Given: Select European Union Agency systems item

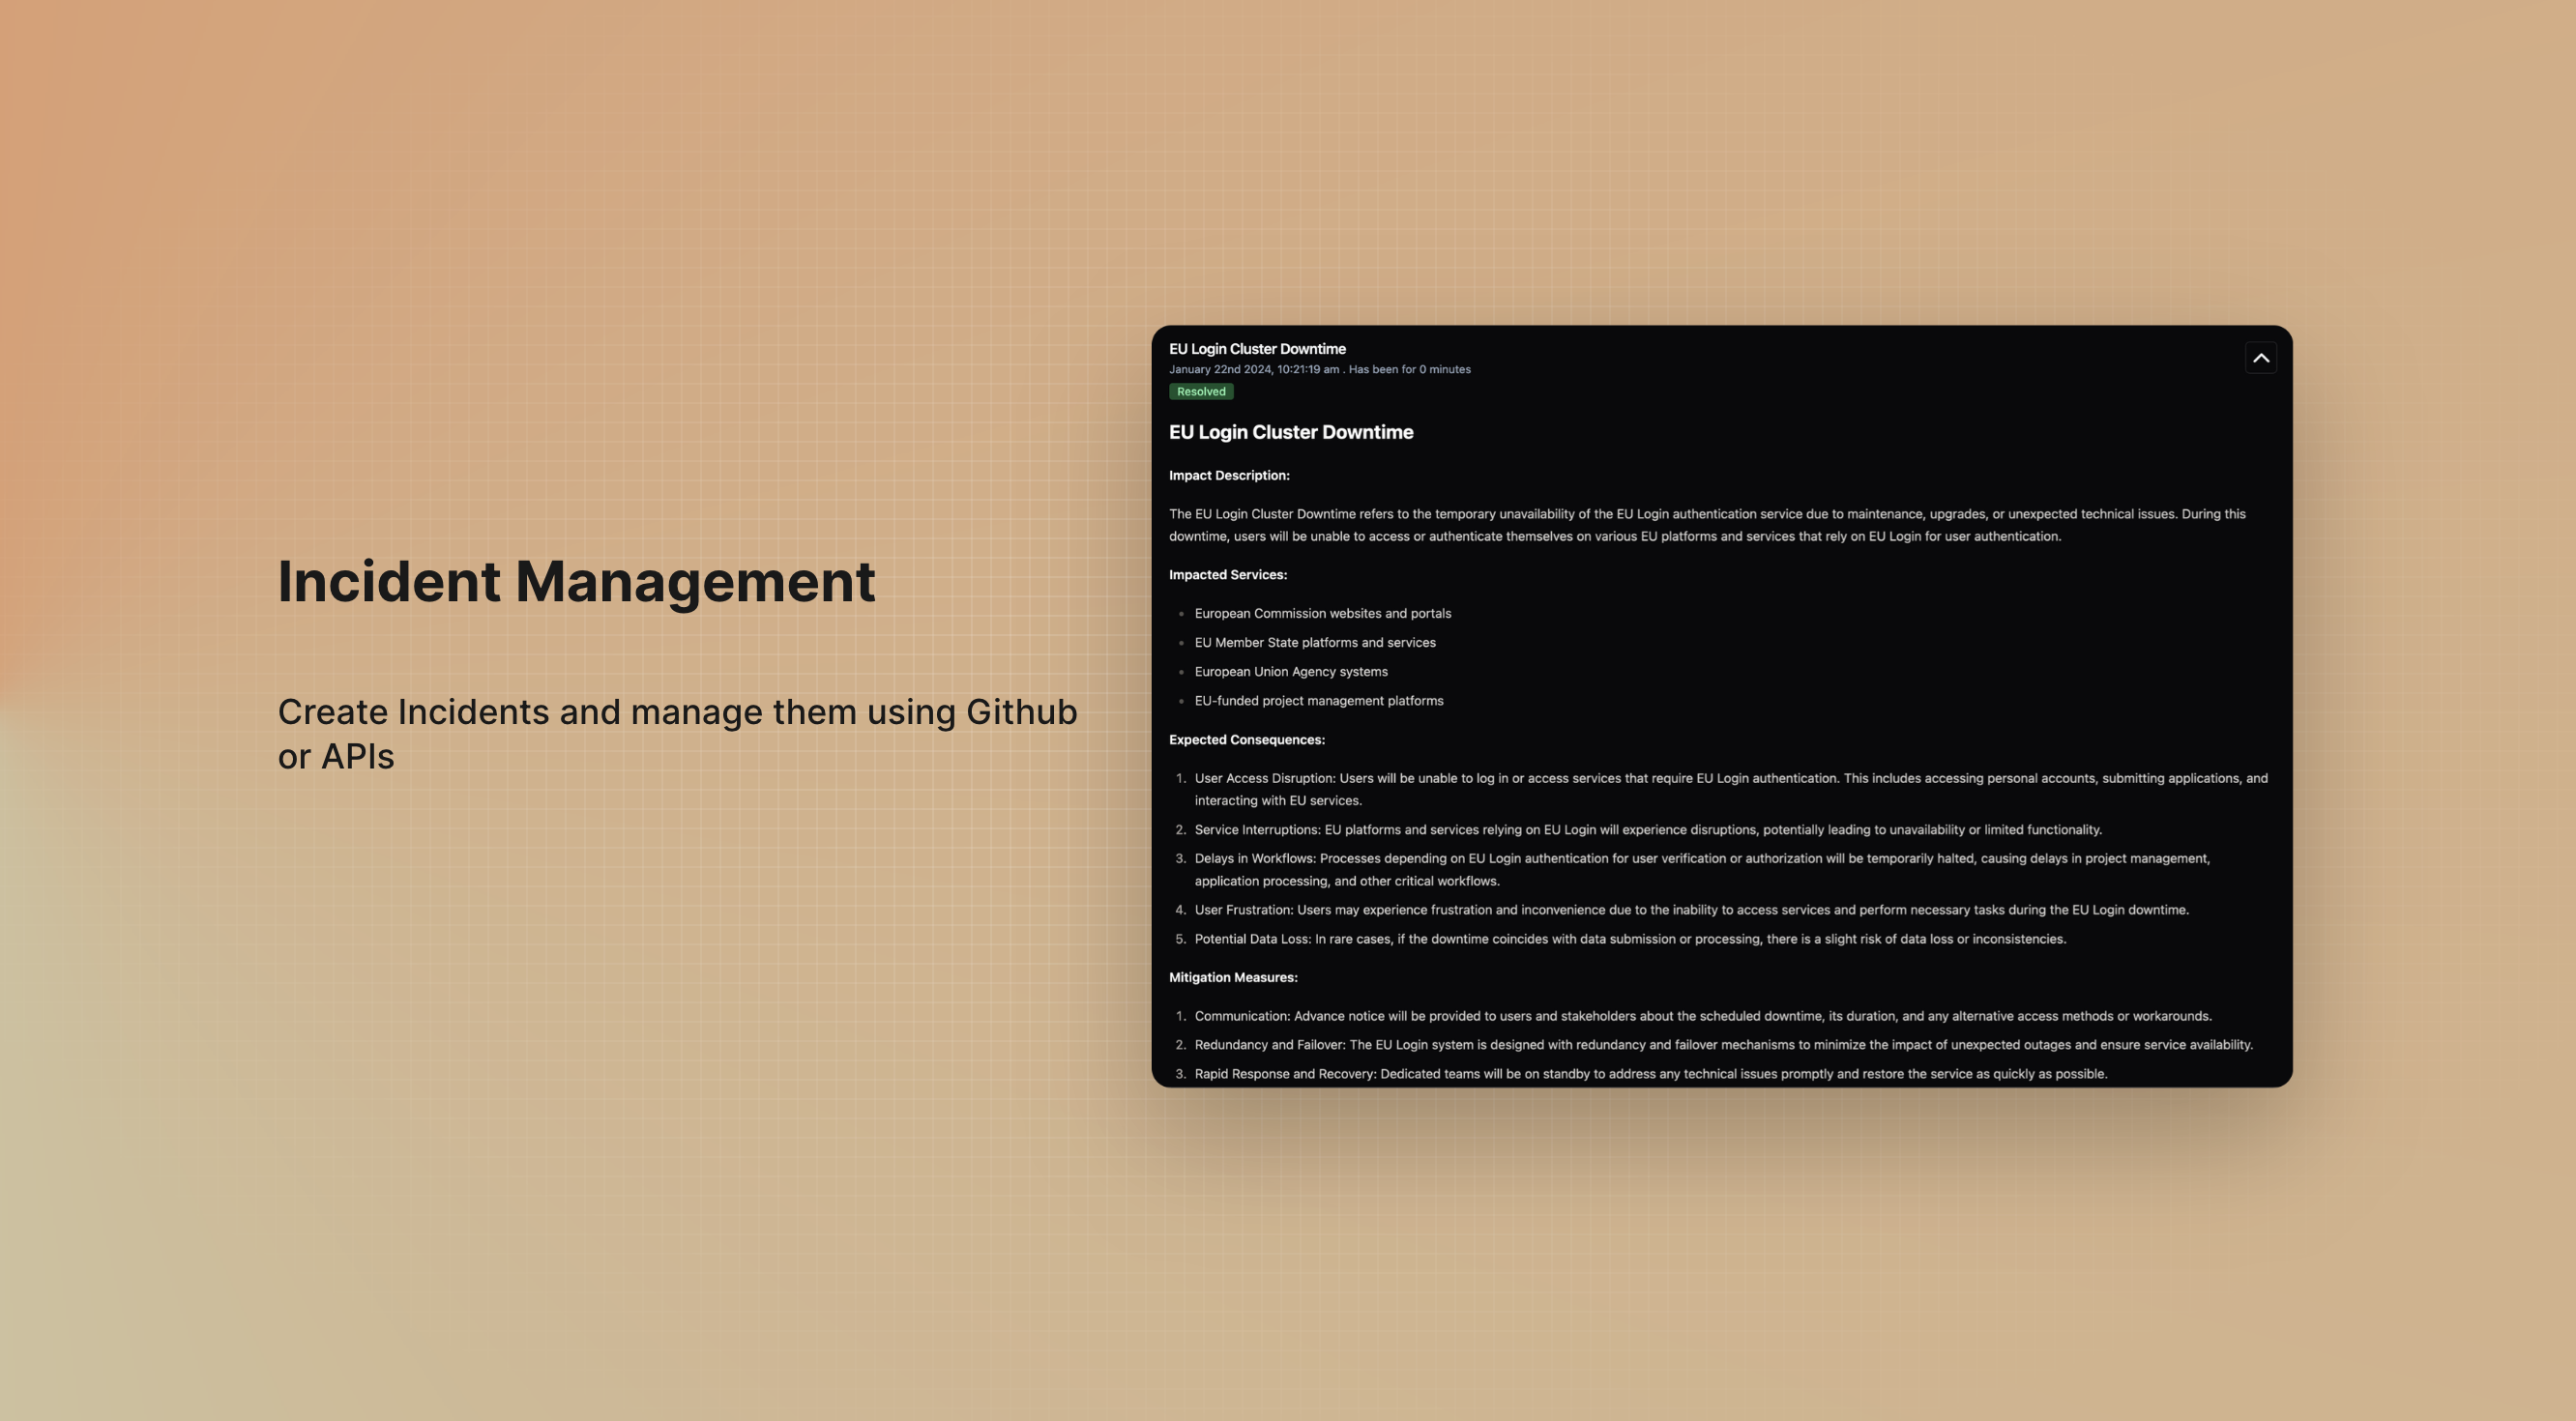Looking at the screenshot, I should click(x=1290, y=672).
